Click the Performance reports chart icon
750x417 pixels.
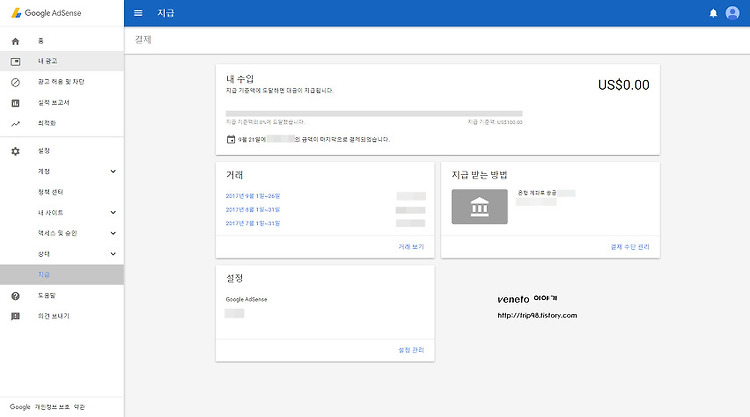15,103
